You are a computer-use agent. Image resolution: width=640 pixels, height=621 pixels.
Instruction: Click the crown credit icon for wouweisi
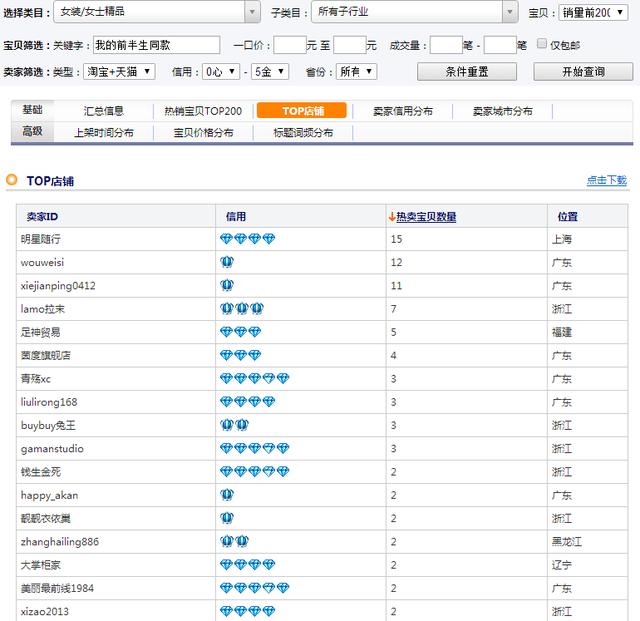coord(227,262)
